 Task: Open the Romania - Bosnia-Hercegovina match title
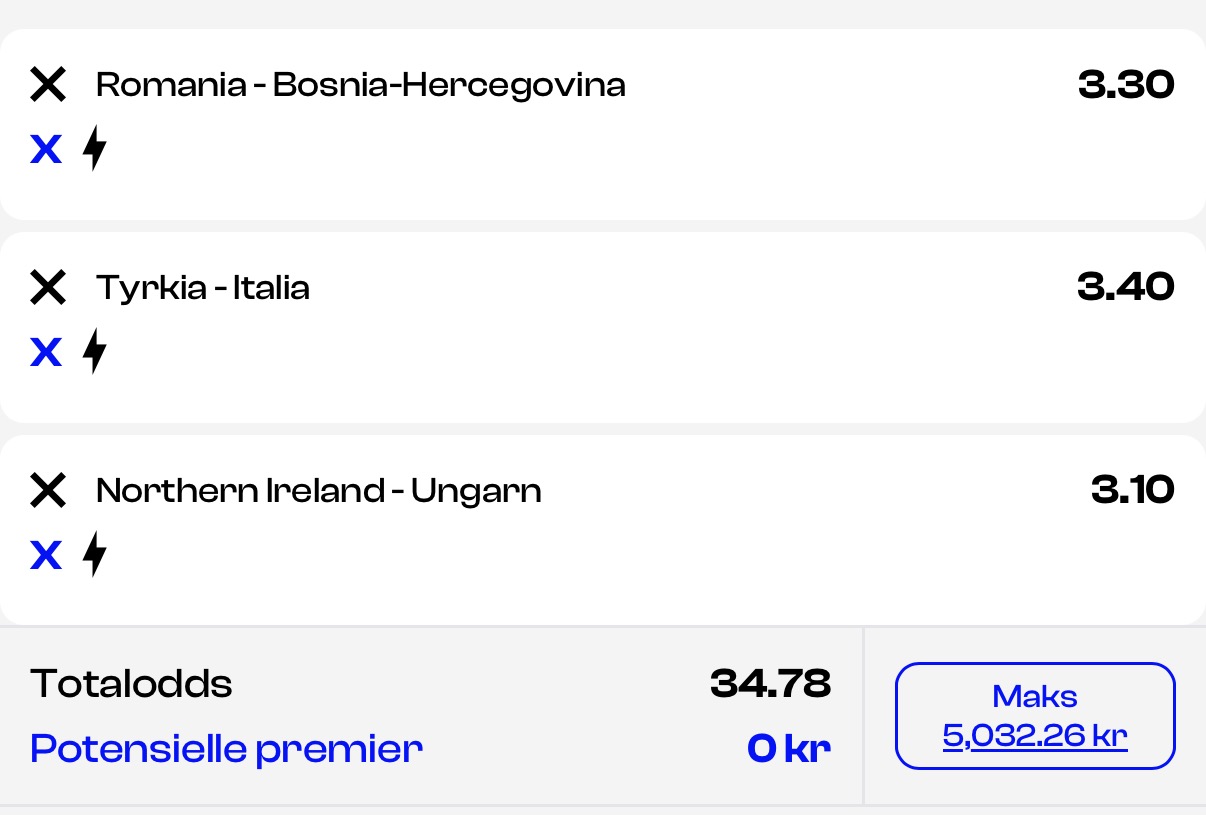point(361,85)
